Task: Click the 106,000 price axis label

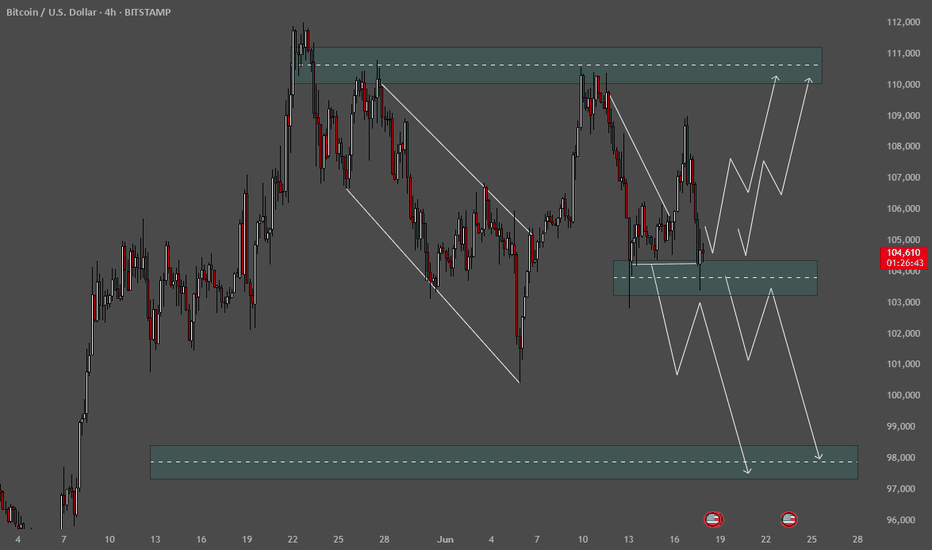Action: tap(903, 209)
